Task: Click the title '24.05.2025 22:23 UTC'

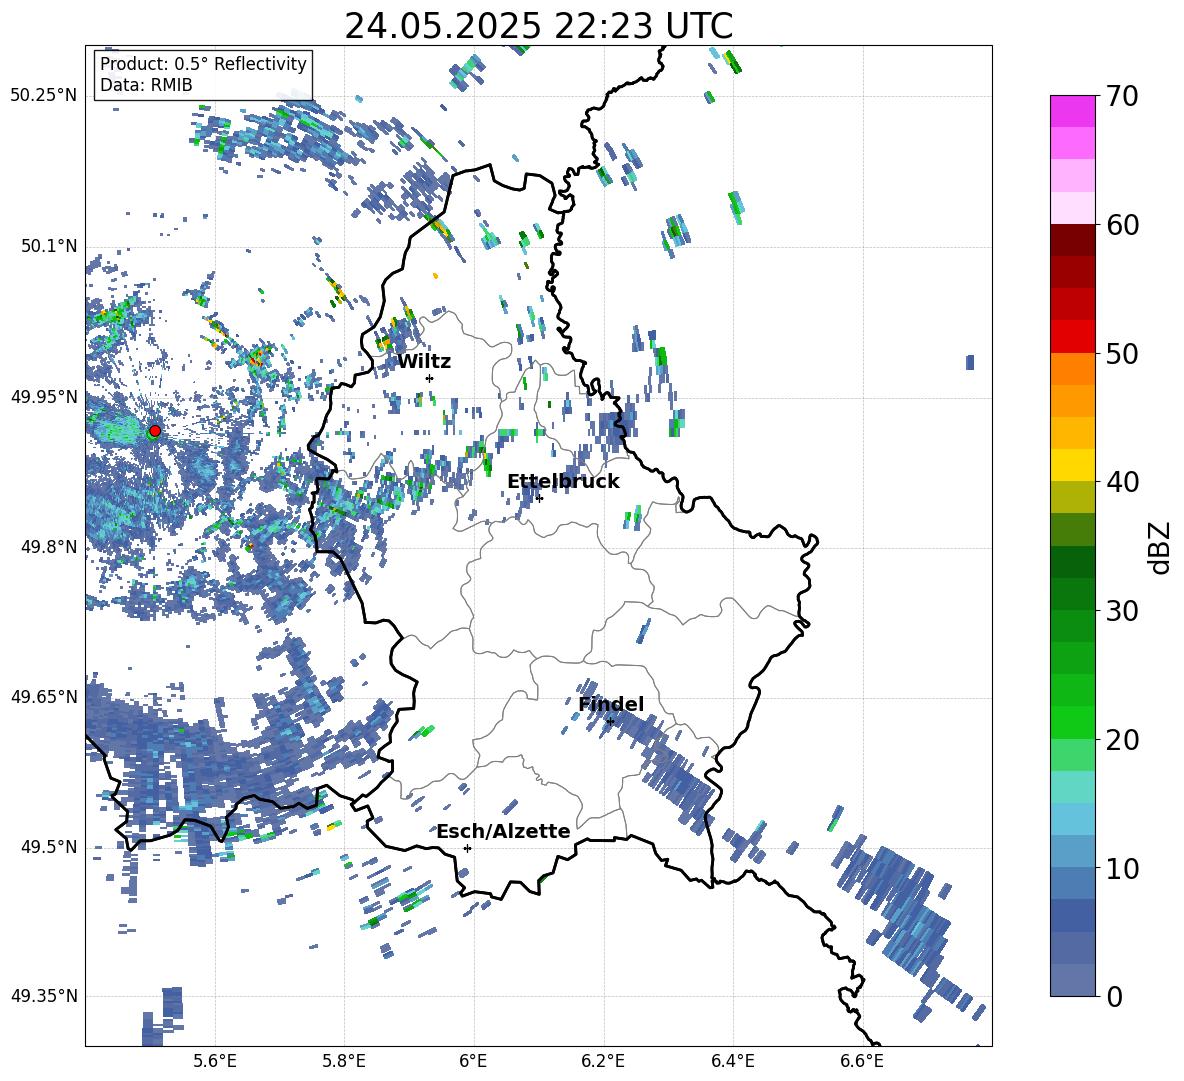Action: 538,26
